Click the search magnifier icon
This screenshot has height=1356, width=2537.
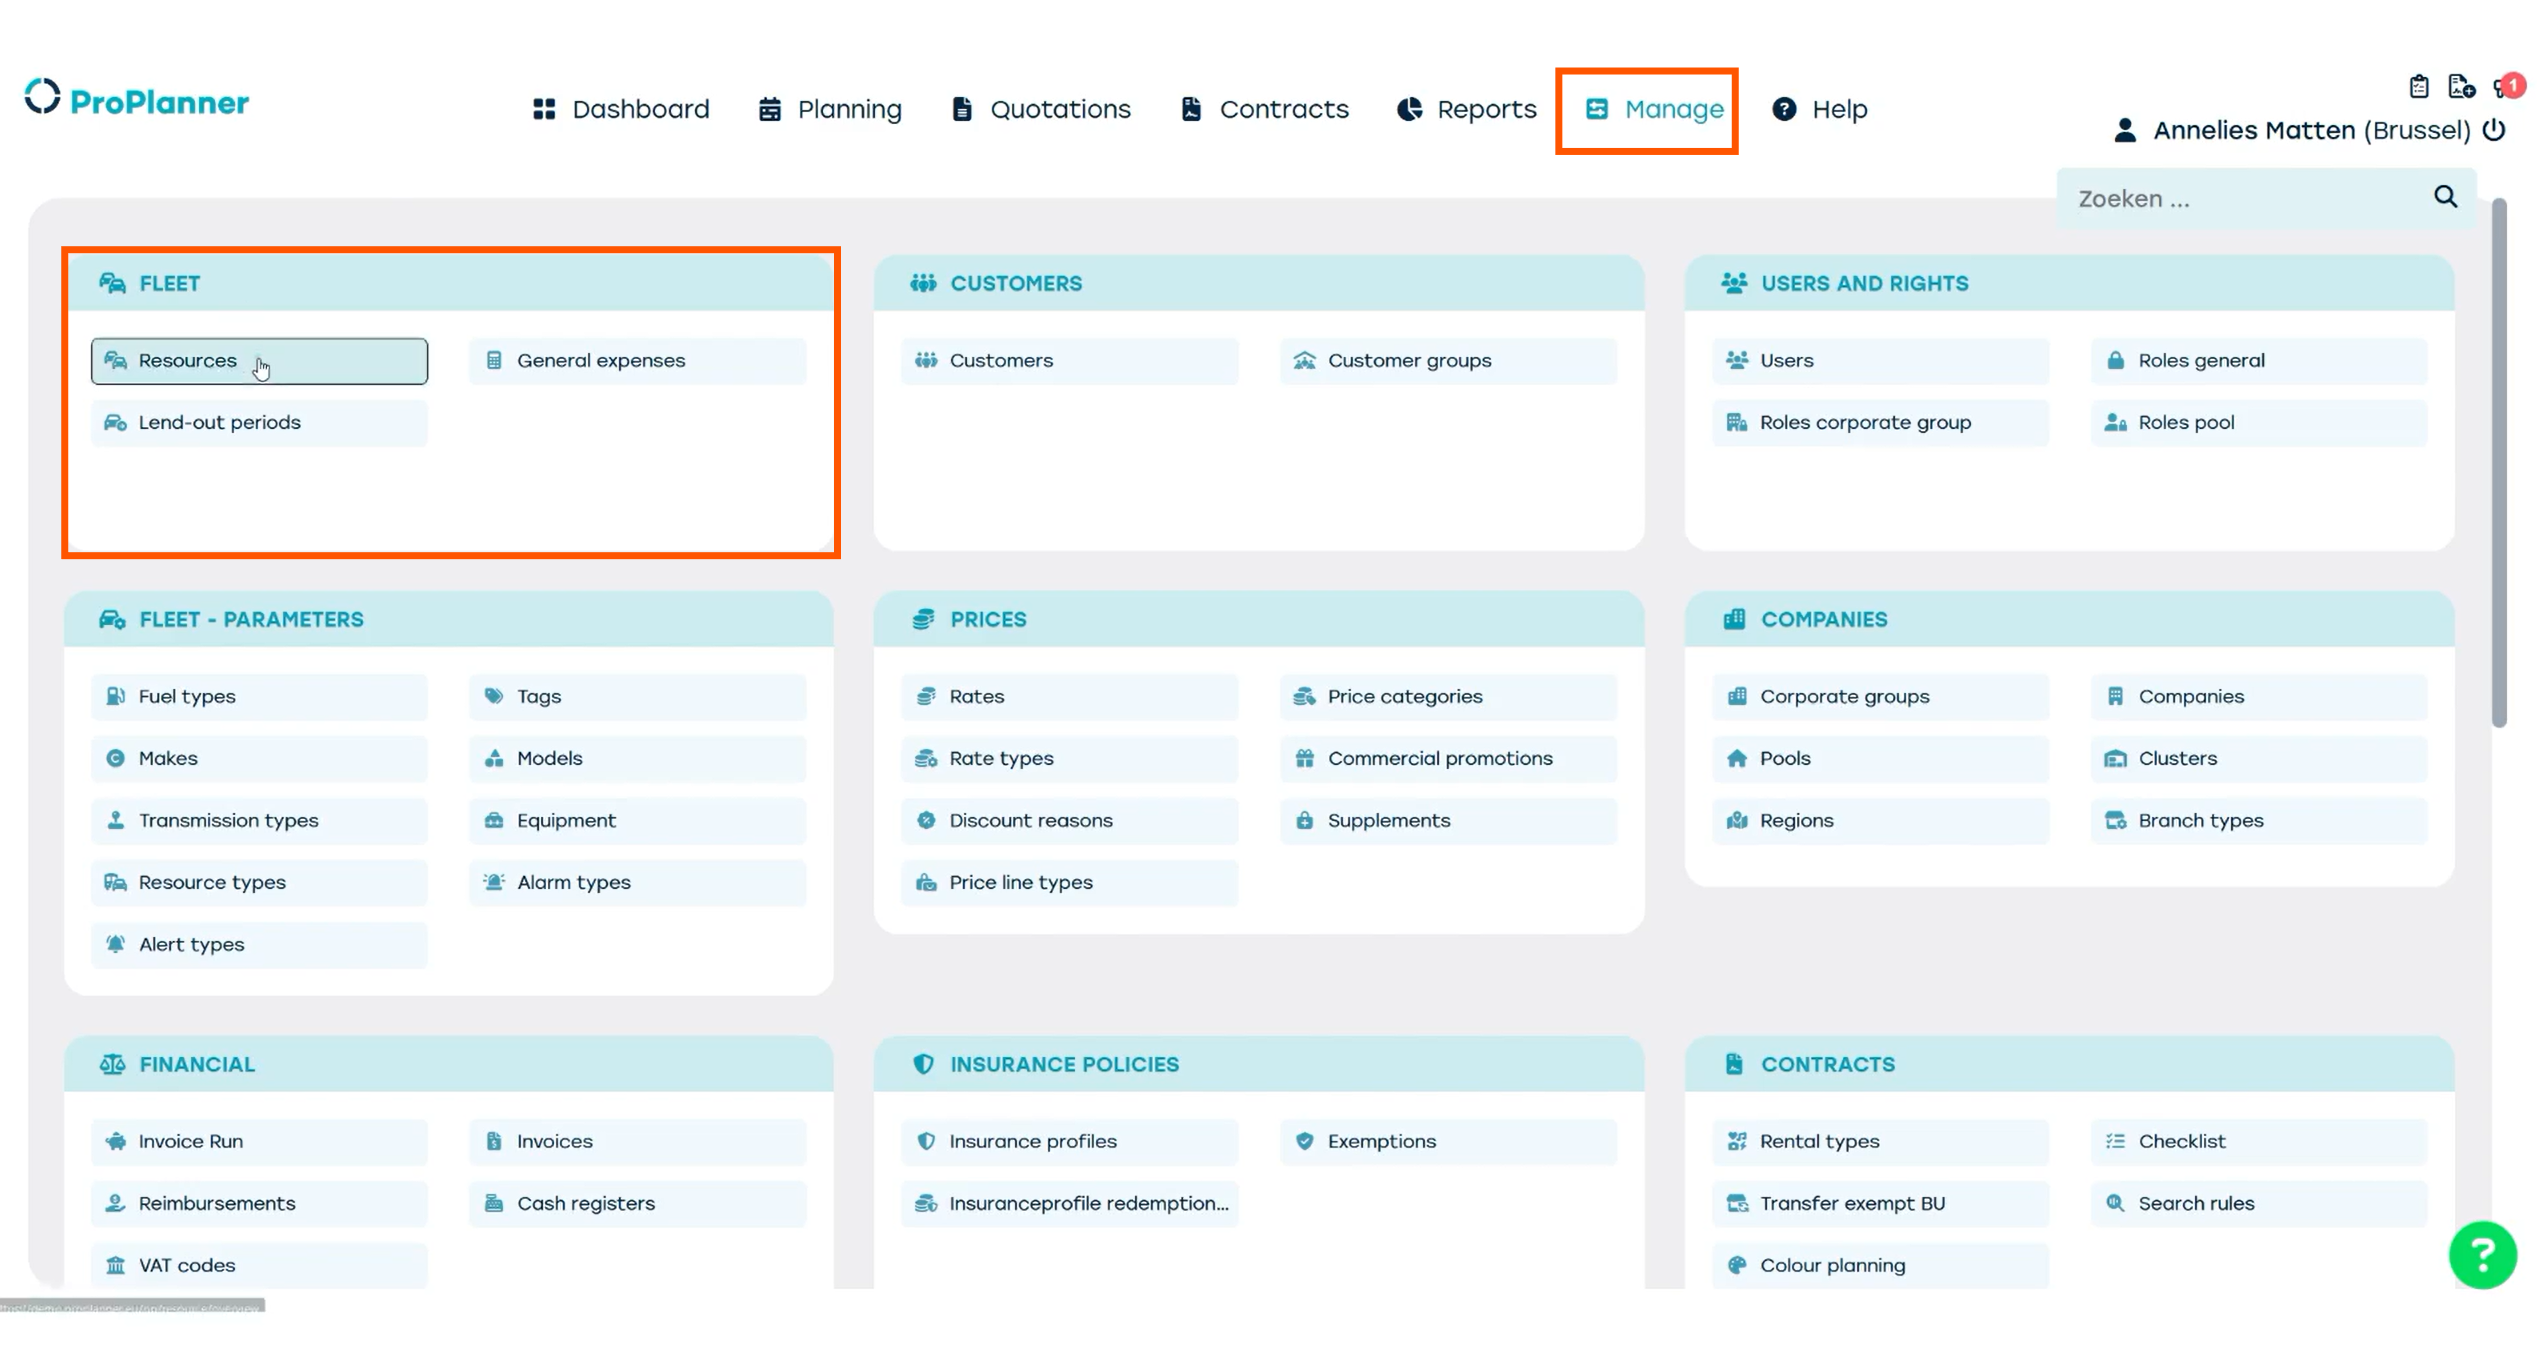click(2445, 197)
